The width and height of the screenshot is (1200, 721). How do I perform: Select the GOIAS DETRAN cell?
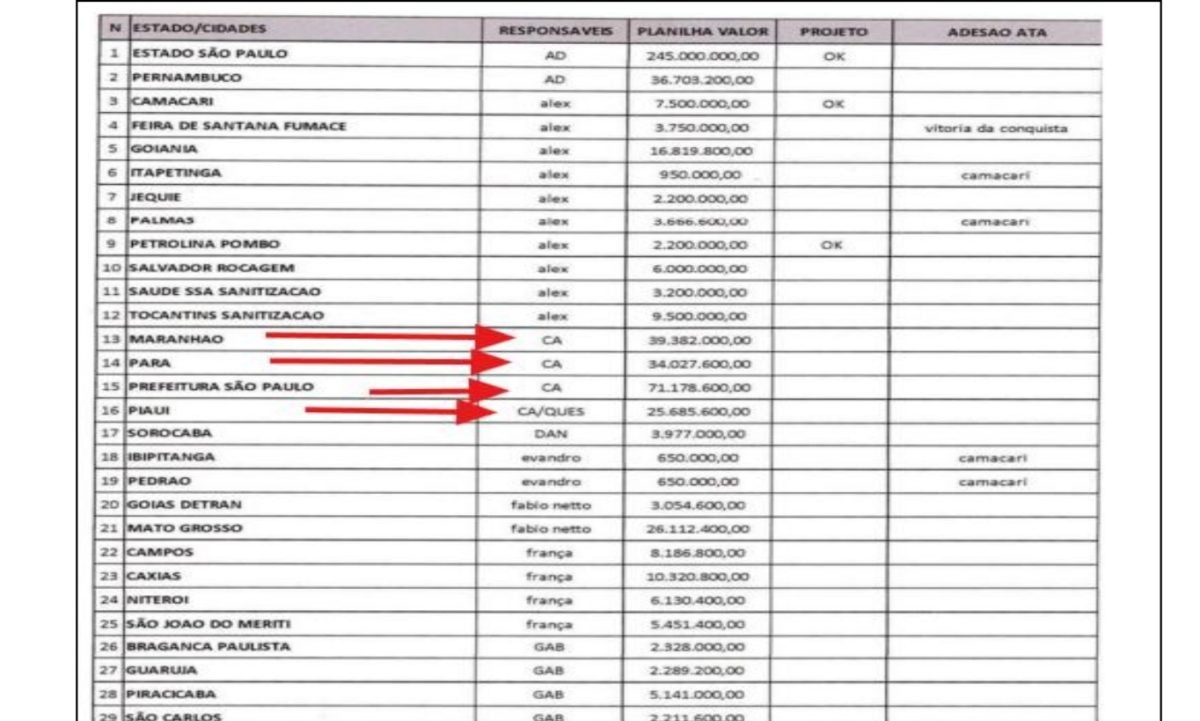tap(185, 504)
